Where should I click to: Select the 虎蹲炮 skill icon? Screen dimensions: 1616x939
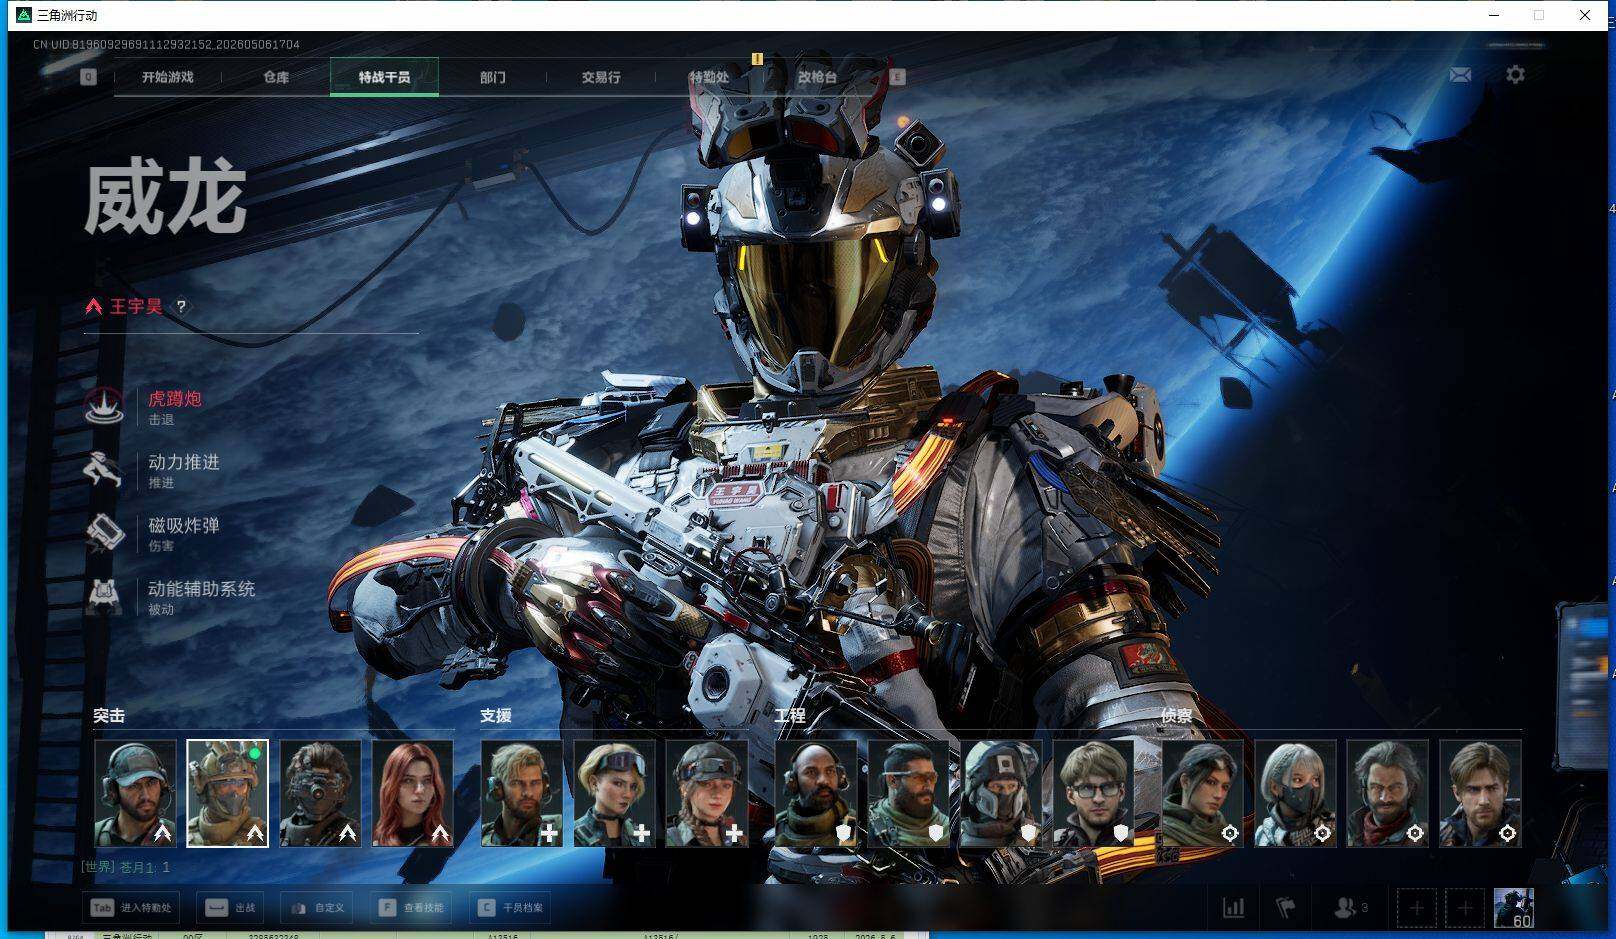(x=105, y=405)
